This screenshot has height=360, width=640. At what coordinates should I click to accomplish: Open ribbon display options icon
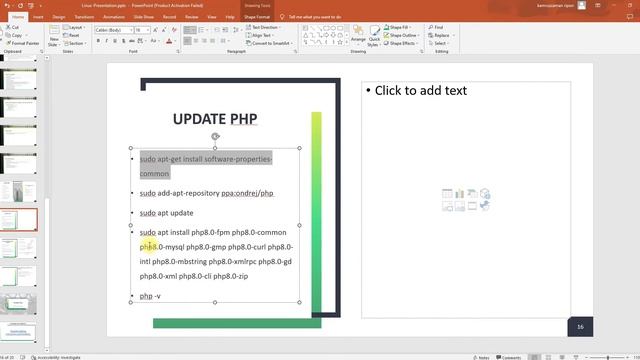click(x=598, y=5)
